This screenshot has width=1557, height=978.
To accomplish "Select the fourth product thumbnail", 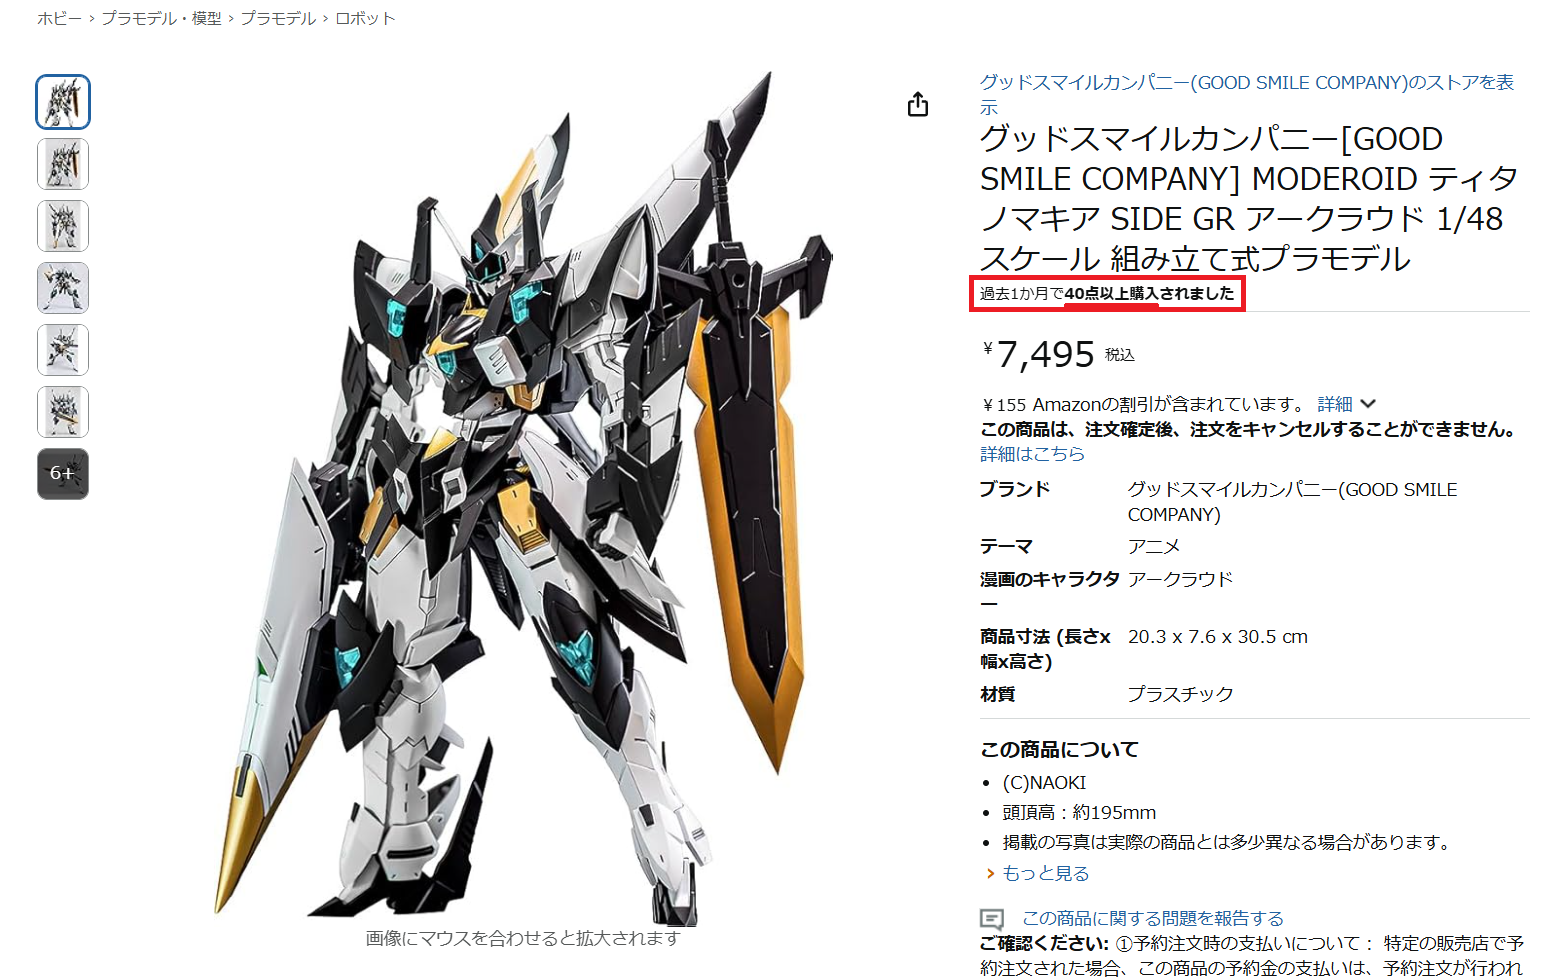I will coord(63,288).
